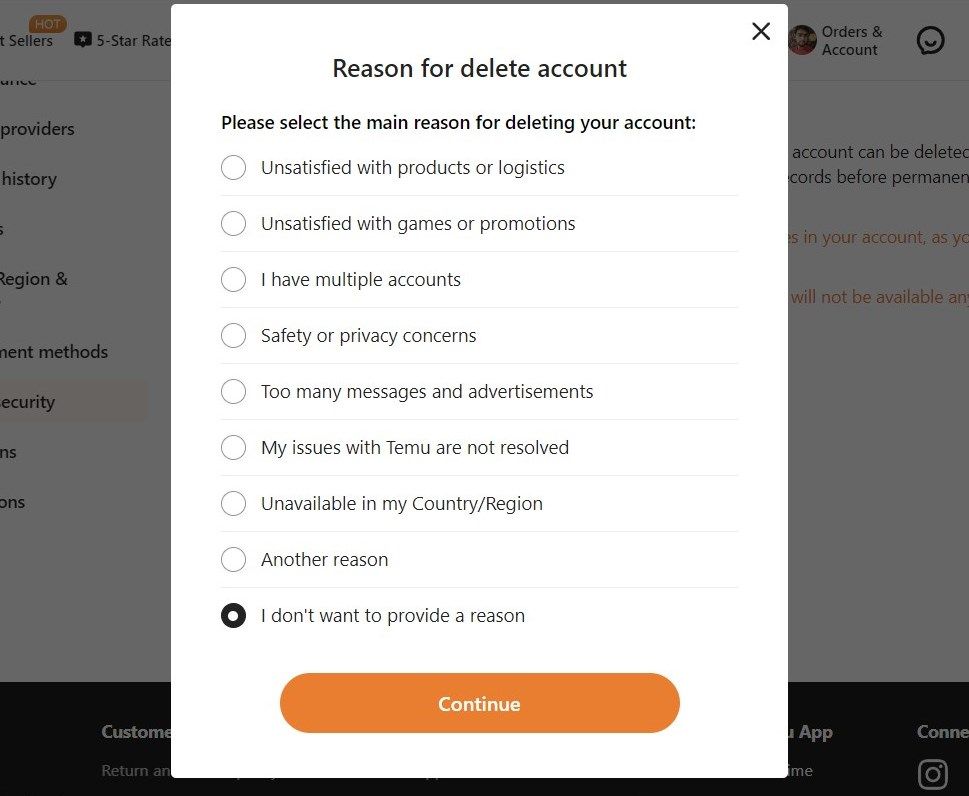Open the customer support chat icon

930,41
